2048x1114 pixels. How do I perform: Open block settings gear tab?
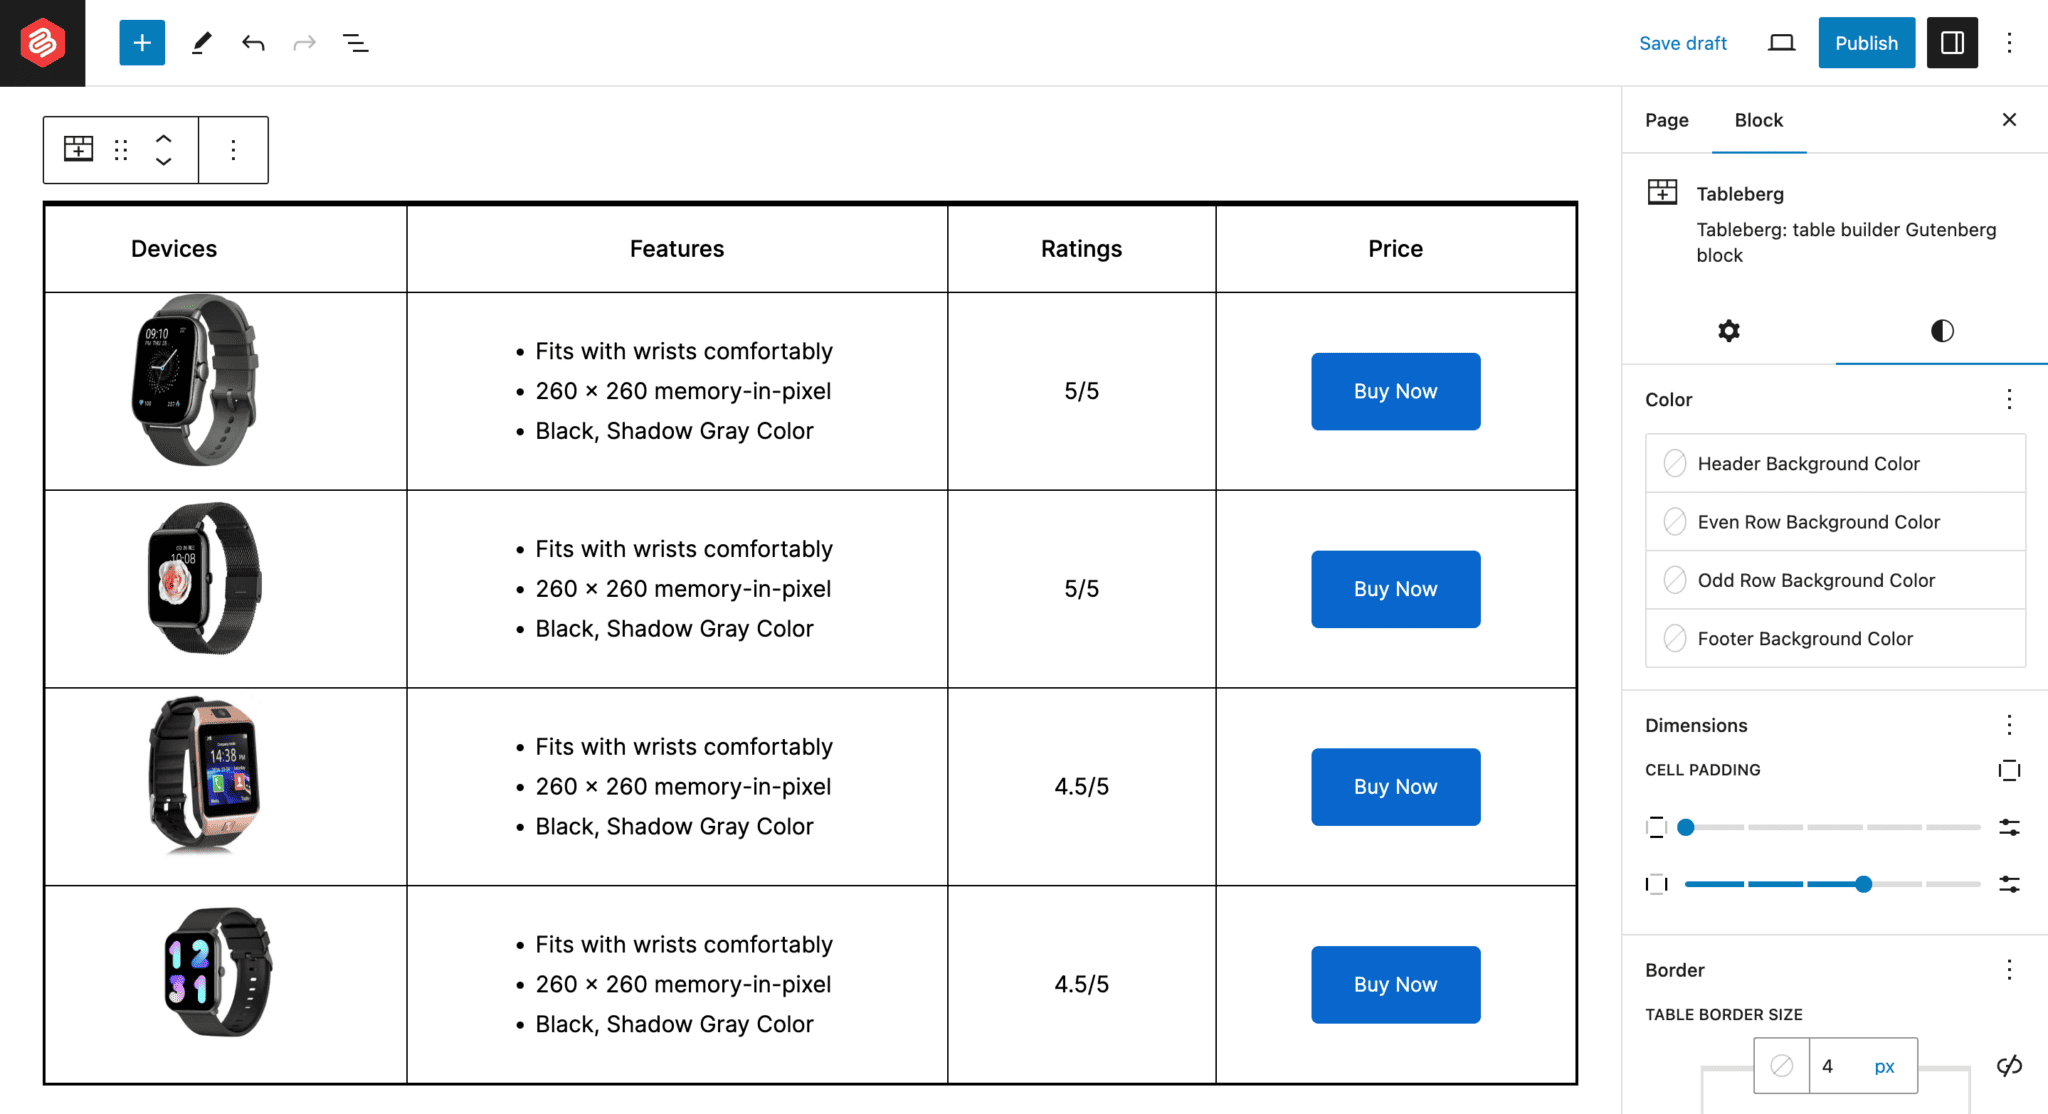[x=1728, y=331]
